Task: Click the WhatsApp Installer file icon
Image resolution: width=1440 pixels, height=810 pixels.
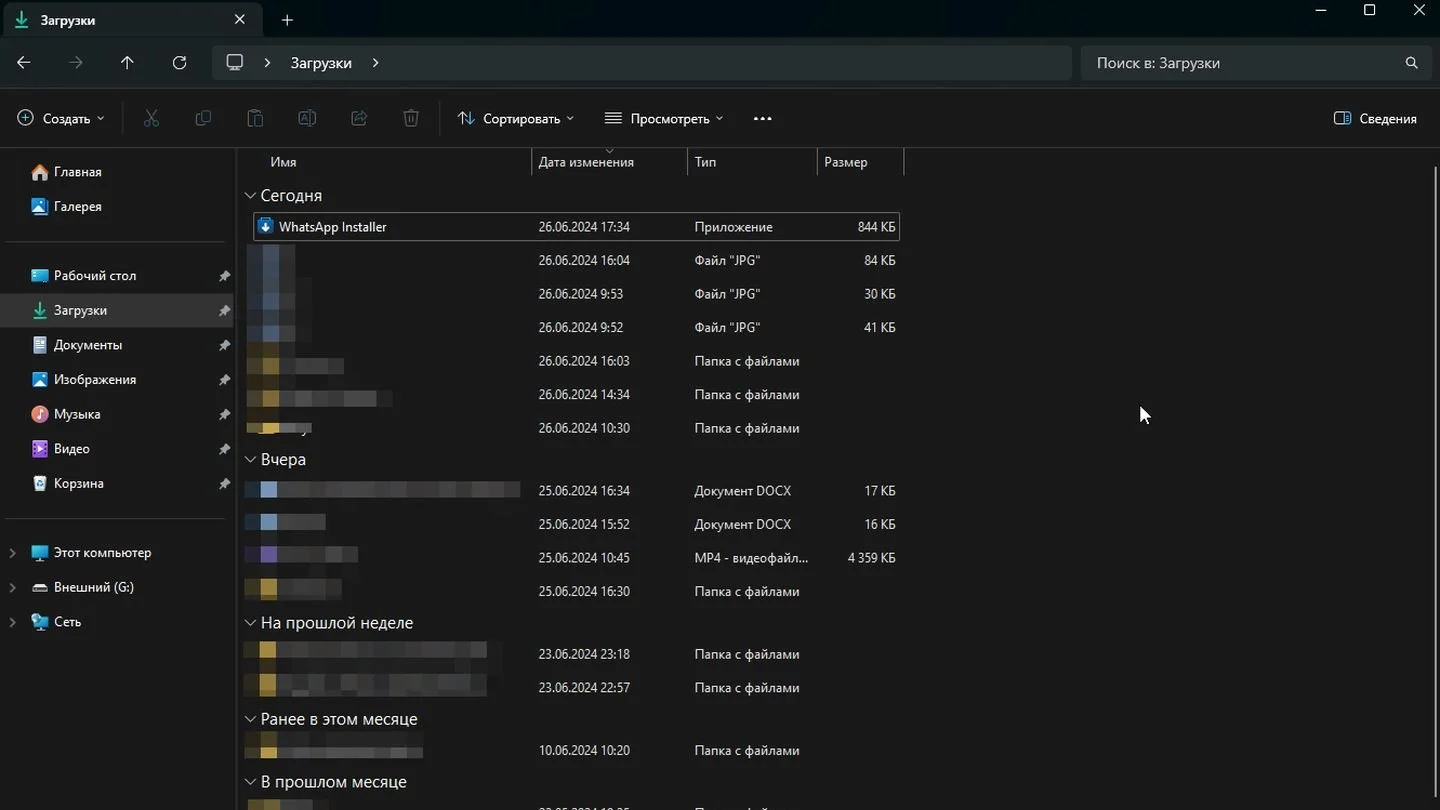Action: (x=265, y=227)
